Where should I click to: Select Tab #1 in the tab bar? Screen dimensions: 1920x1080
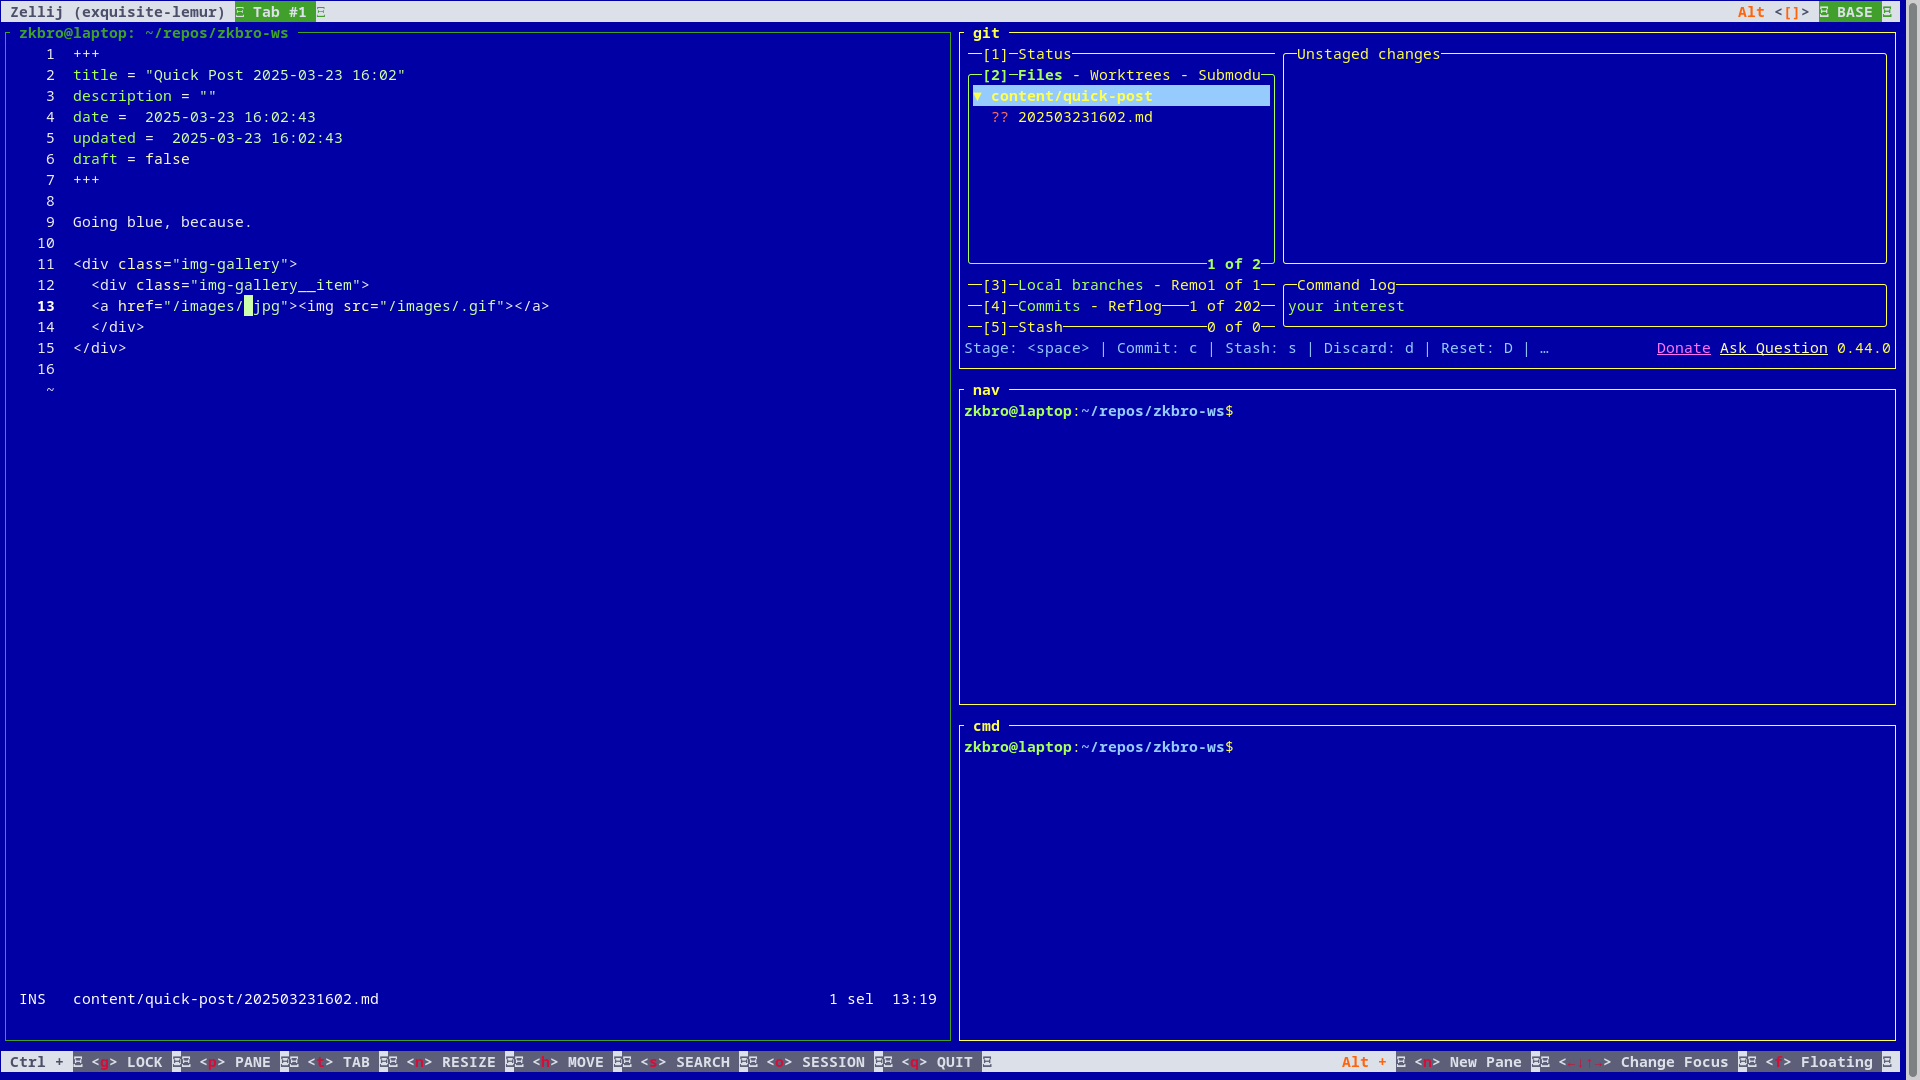click(x=279, y=12)
